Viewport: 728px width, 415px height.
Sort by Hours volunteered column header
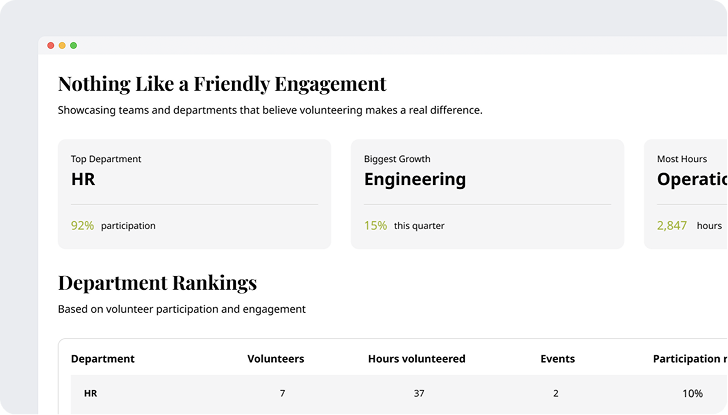coord(416,359)
